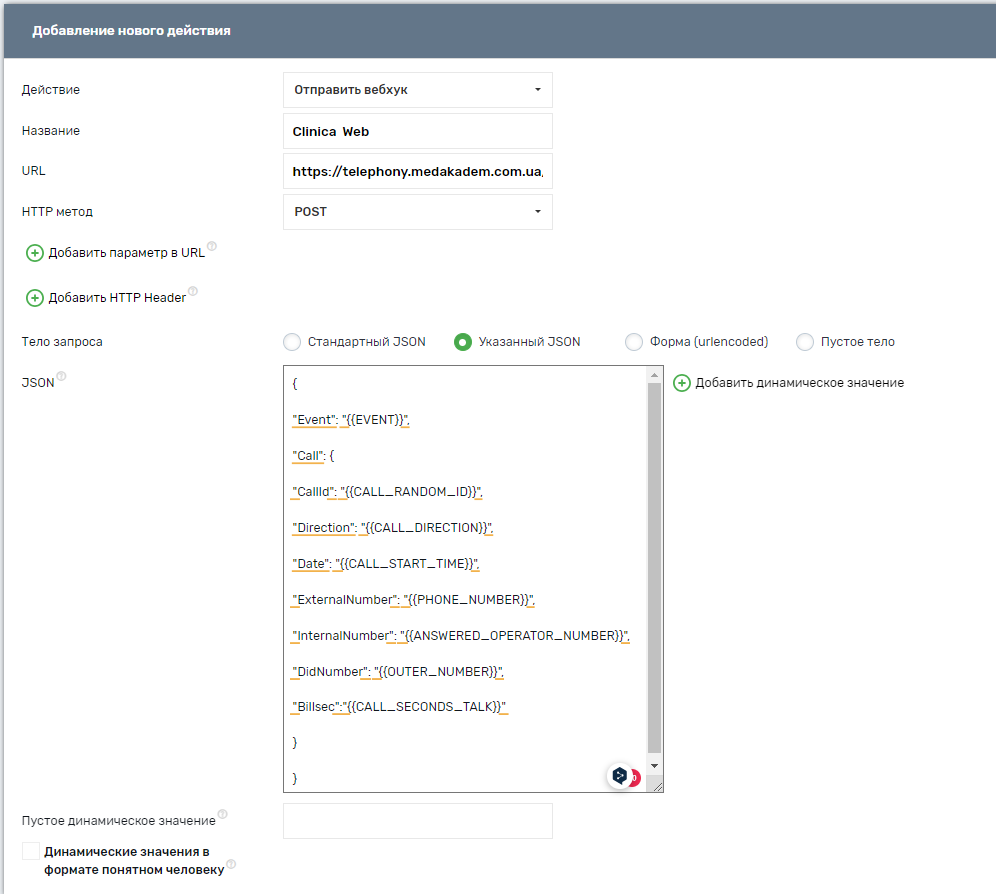Click the Добавить HTTP Header link text
Screen dimensions: 996x894
click(117, 298)
